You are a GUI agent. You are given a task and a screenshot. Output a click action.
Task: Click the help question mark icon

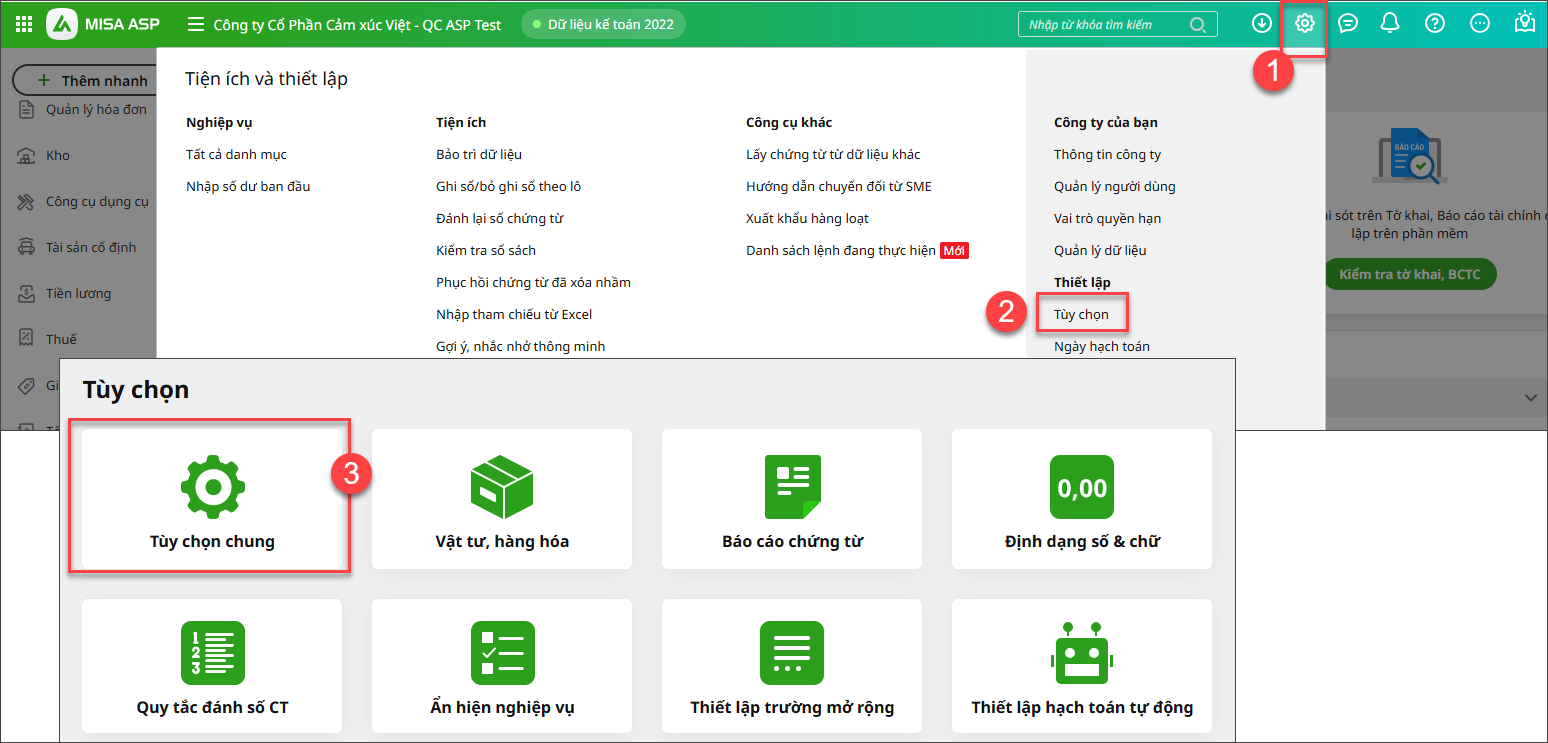click(x=1435, y=24)
